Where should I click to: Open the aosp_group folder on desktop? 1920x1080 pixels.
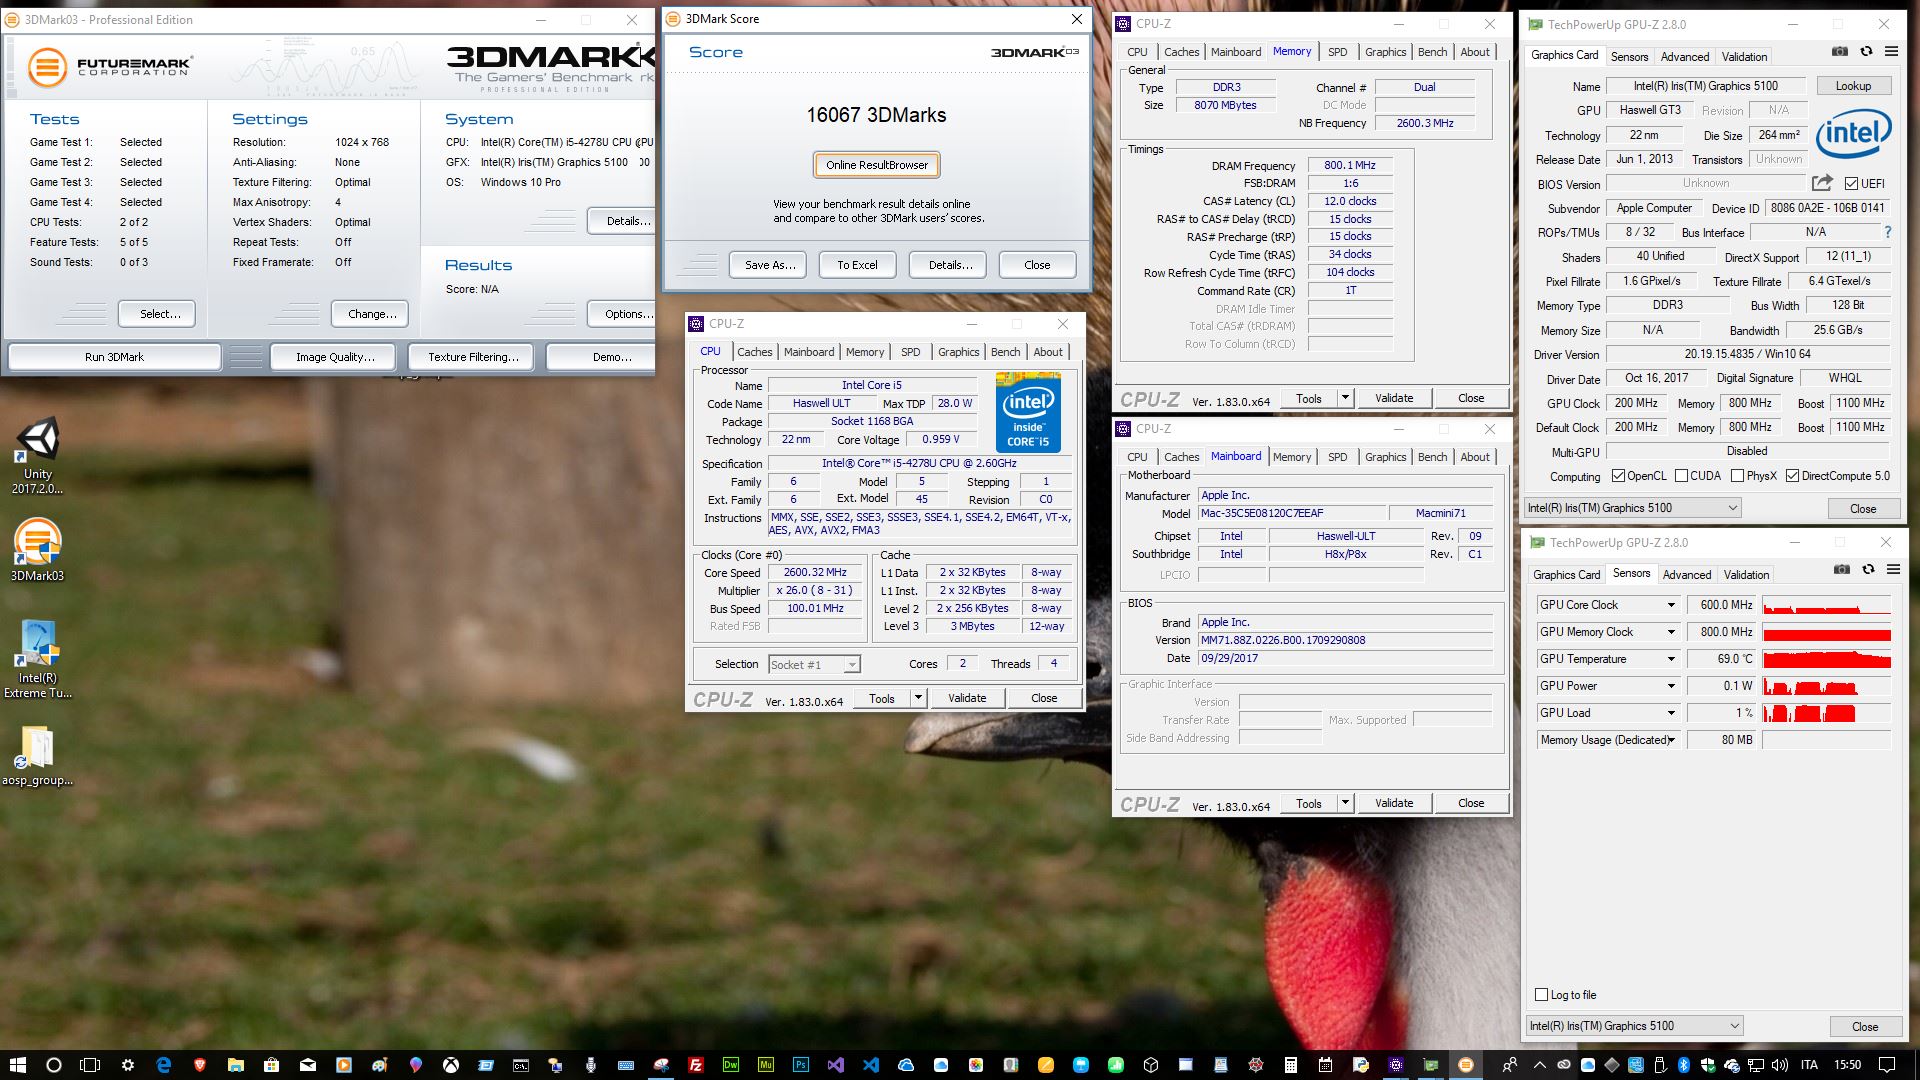tap(37, 755)
